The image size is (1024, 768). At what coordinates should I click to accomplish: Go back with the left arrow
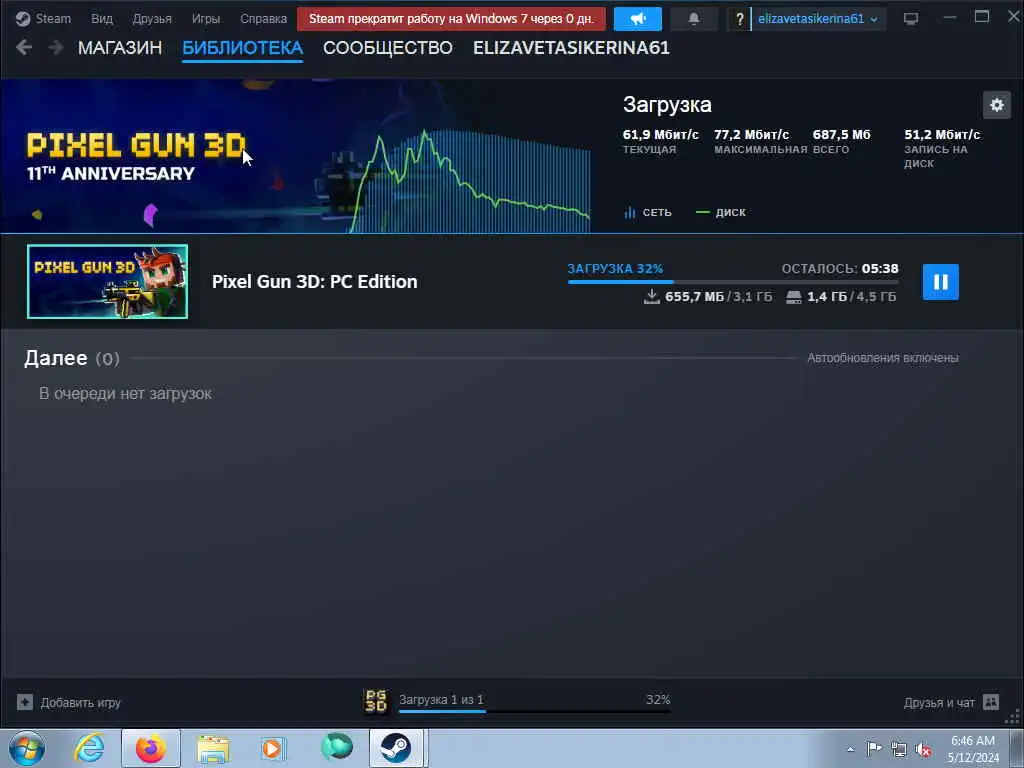[24, 48]
